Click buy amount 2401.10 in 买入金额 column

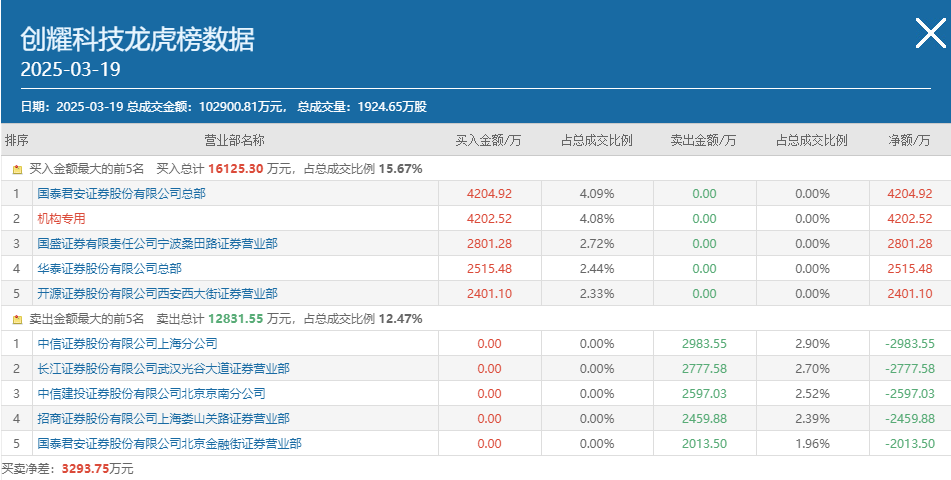[489, 294]
